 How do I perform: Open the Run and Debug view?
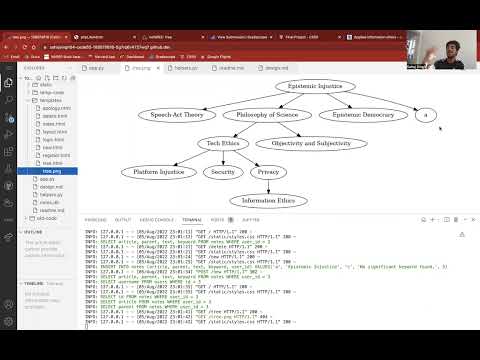pyautogui.click(x=8, y=134)
